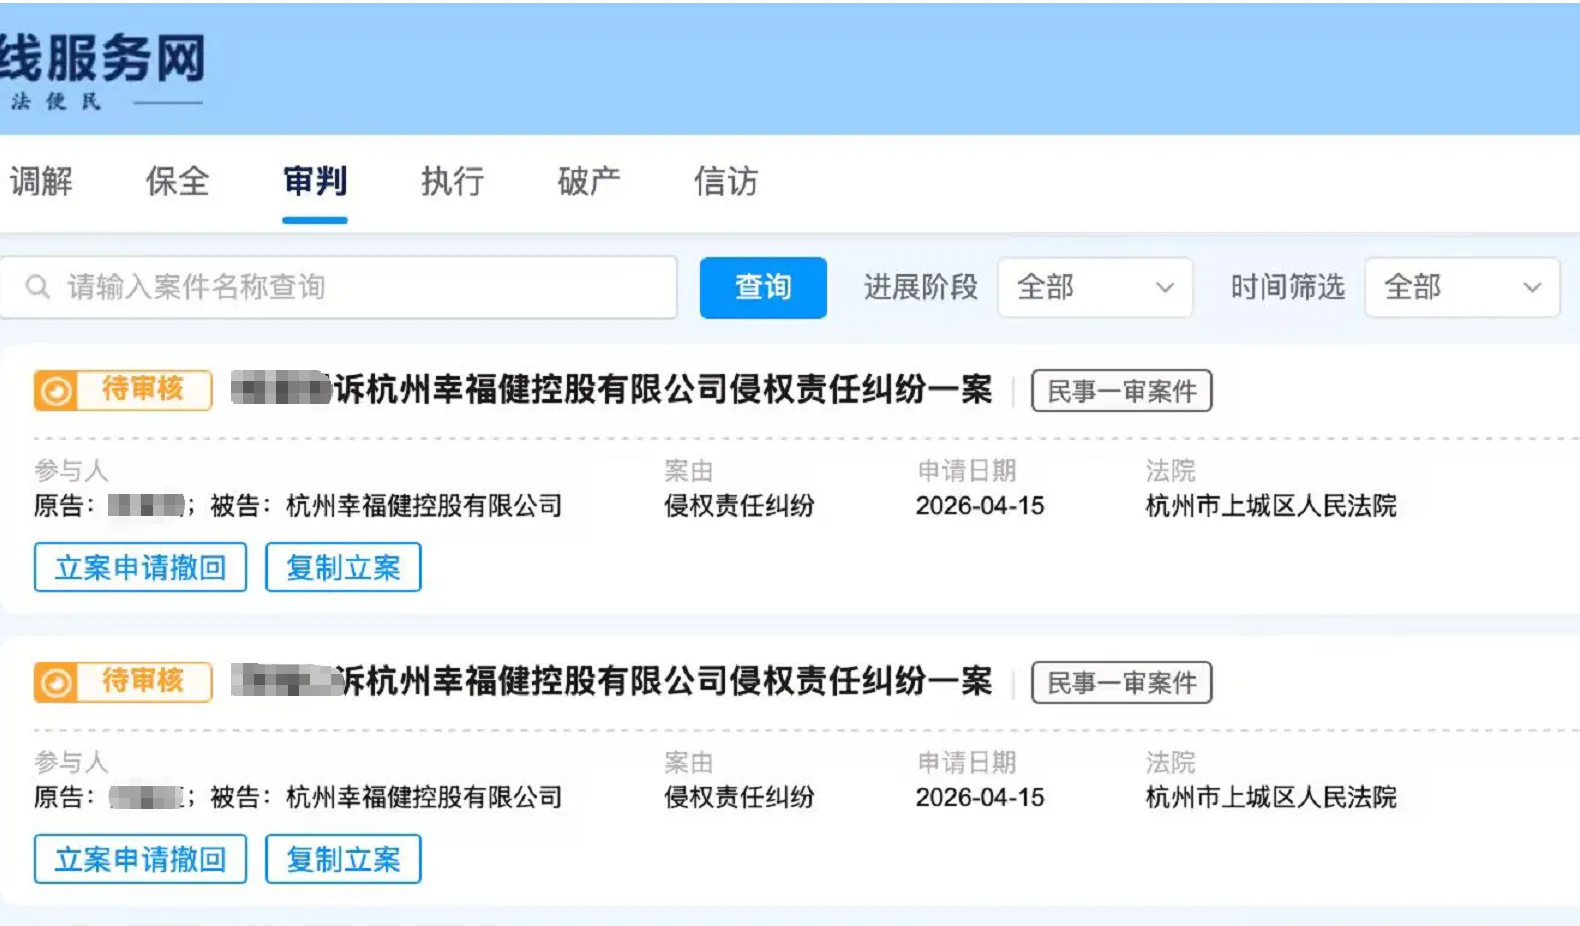Click defendant 杭州幸福健控股有限公司 in second case
Screen dimensions: 1580x926
click(x=424, y=797)
